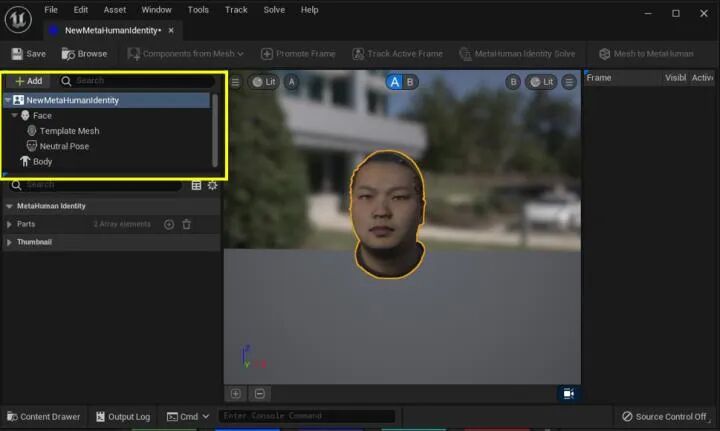Click the Active column header
Image resolution: width=720 pixels, height=431 pixels.
pos(703,78)
